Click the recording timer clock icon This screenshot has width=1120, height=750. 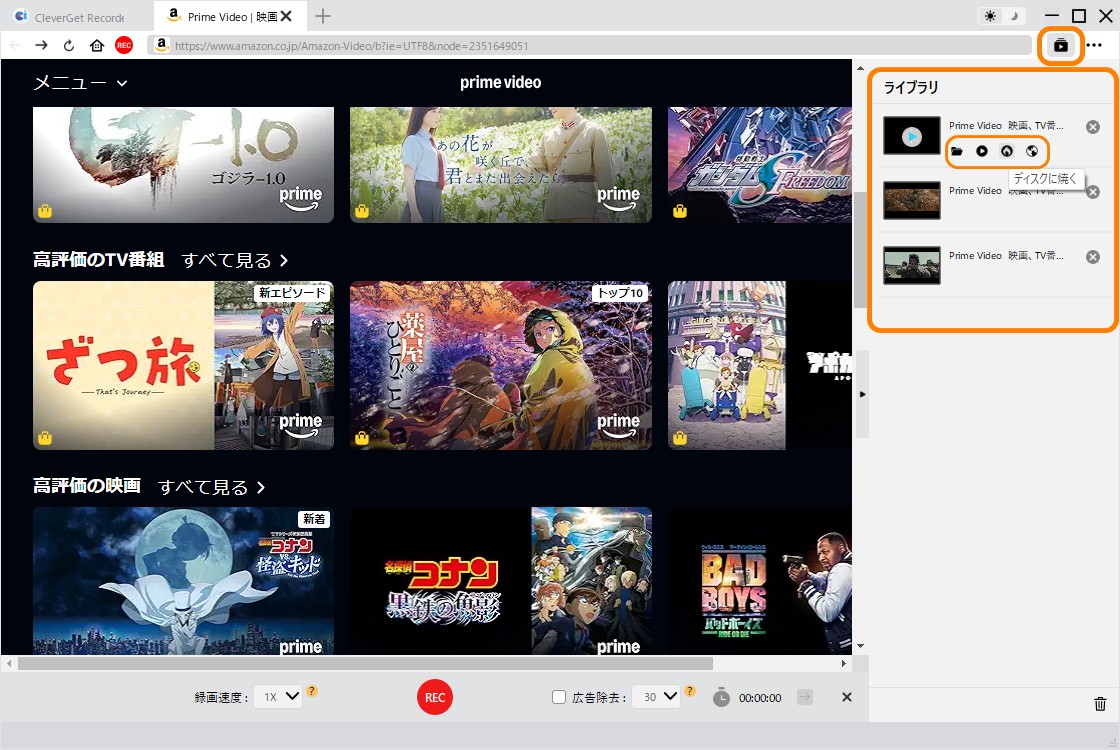pyautogui.click(x=721, y=697)
